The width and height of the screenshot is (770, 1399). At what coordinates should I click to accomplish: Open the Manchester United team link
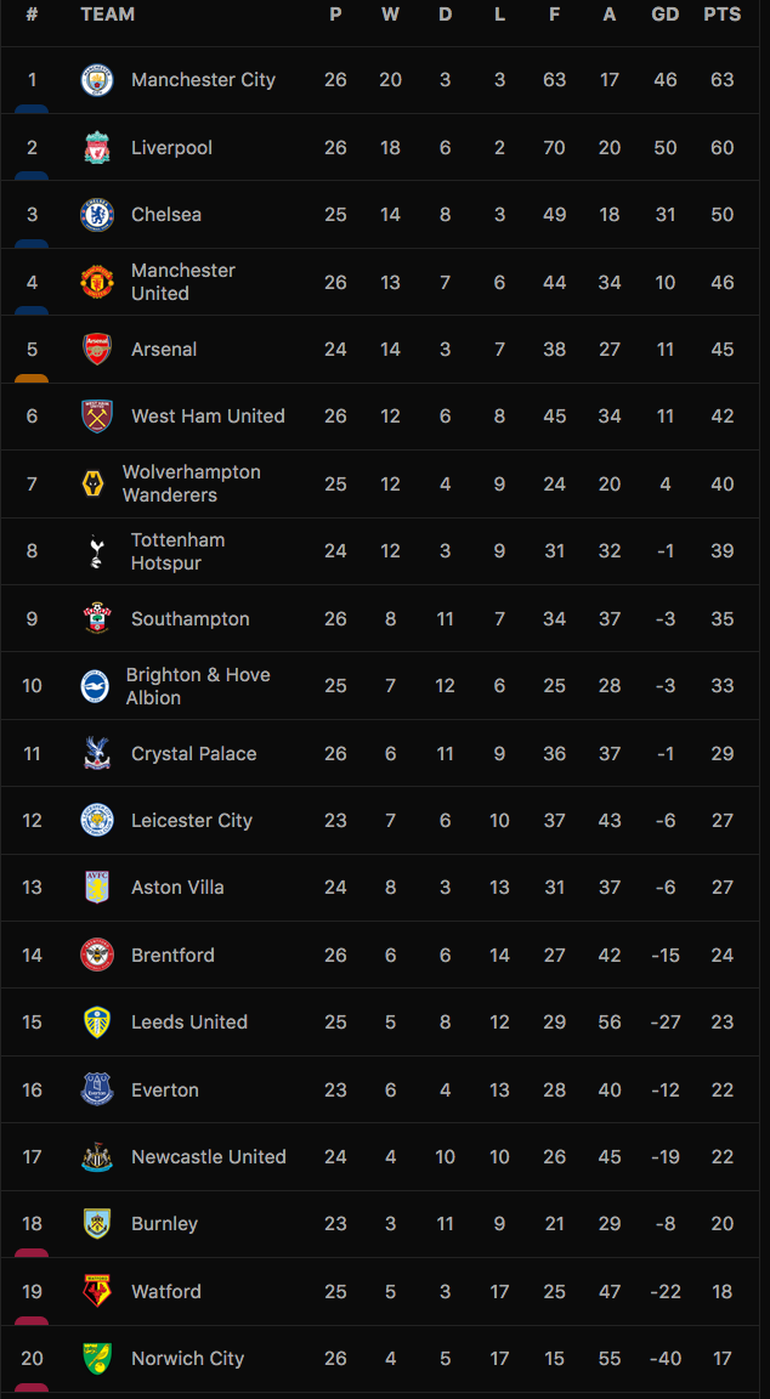tap(183, 282)
